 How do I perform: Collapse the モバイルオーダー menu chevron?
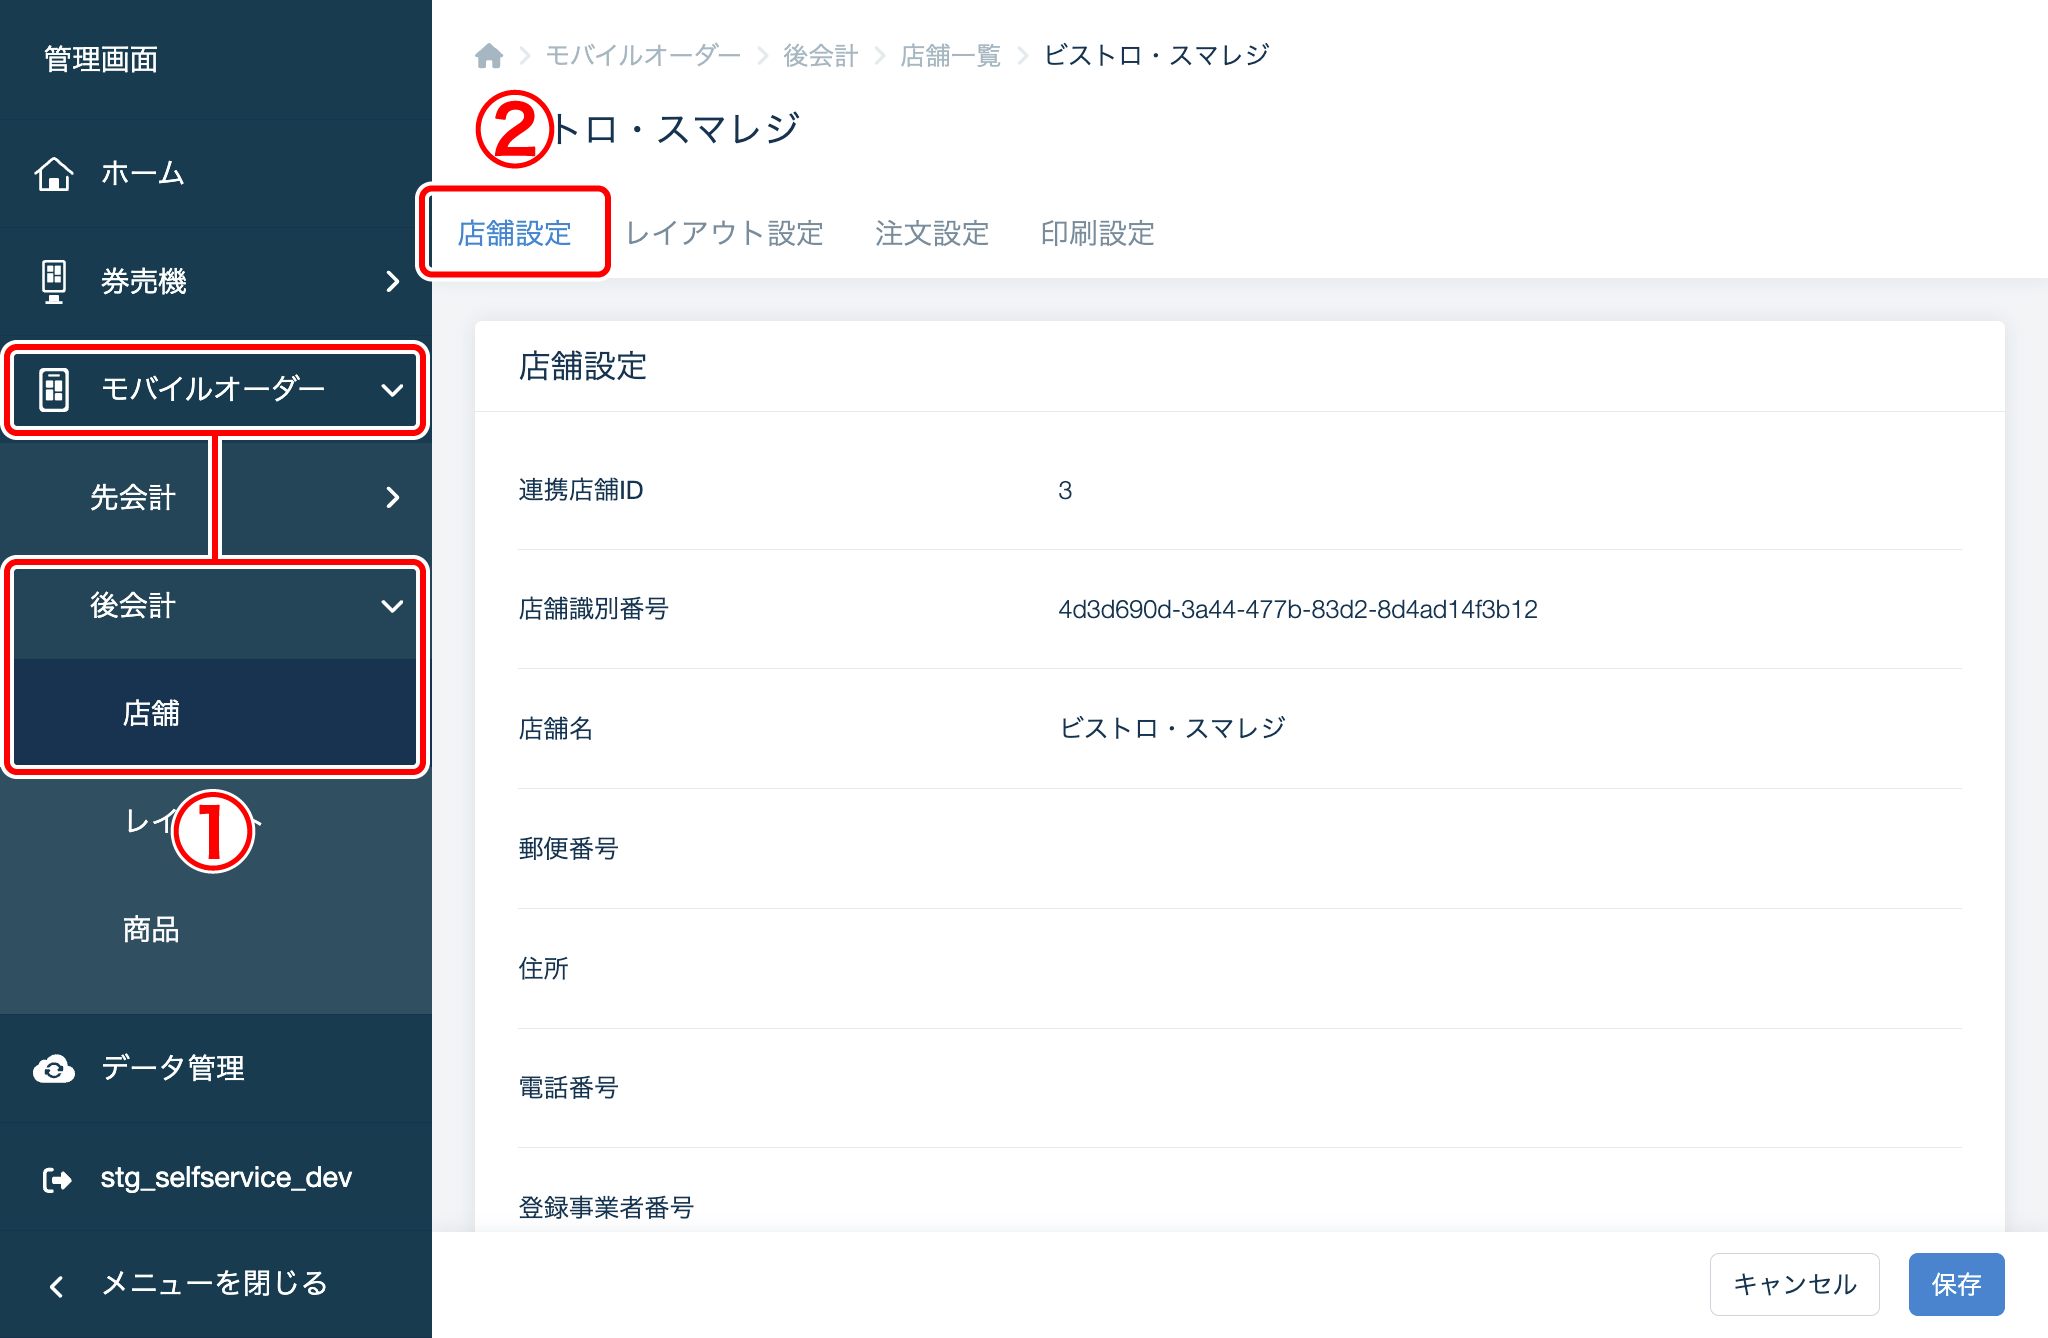pyautogui.click(x=392, y=390)
